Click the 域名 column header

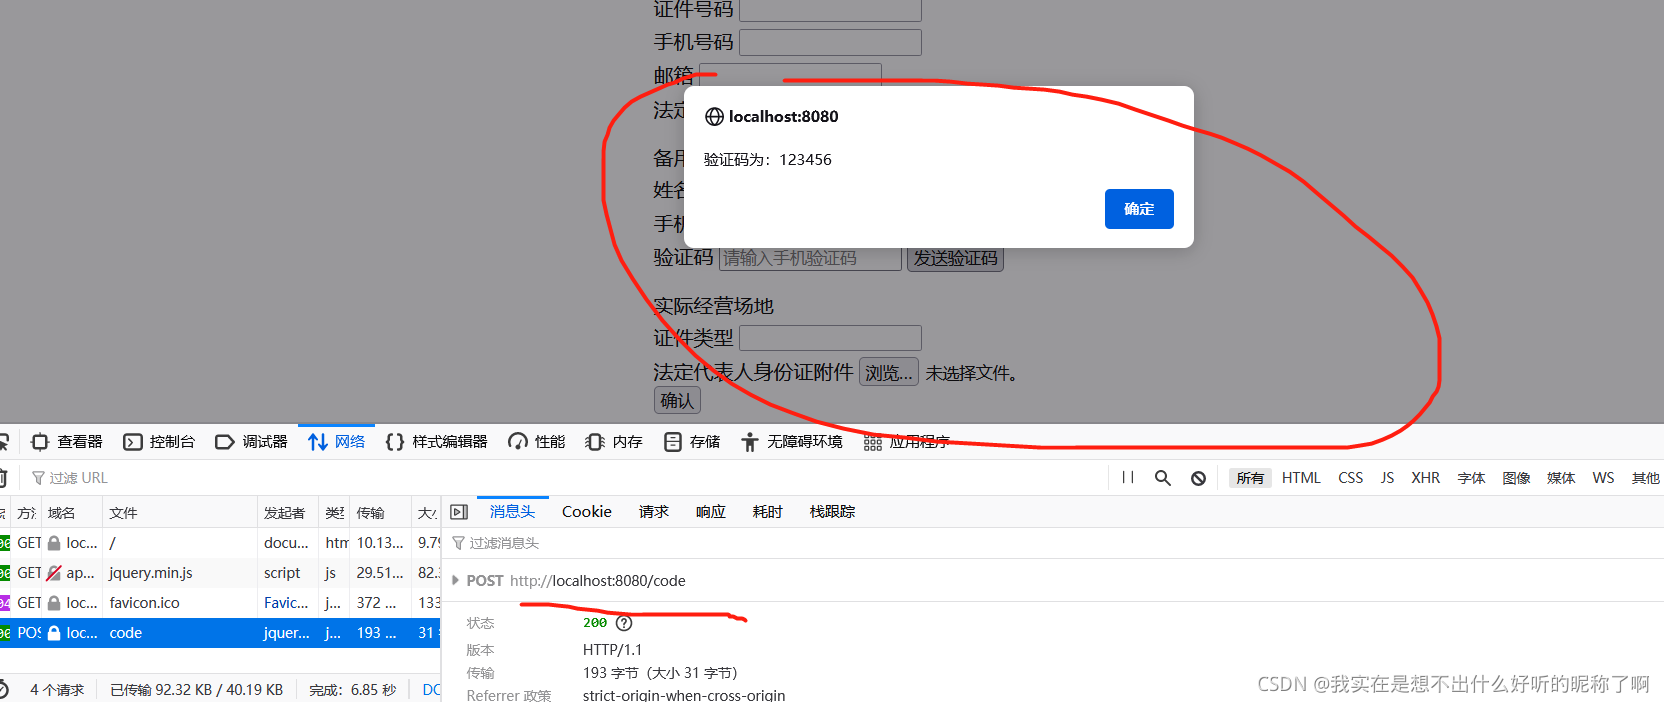coord(71,513)
